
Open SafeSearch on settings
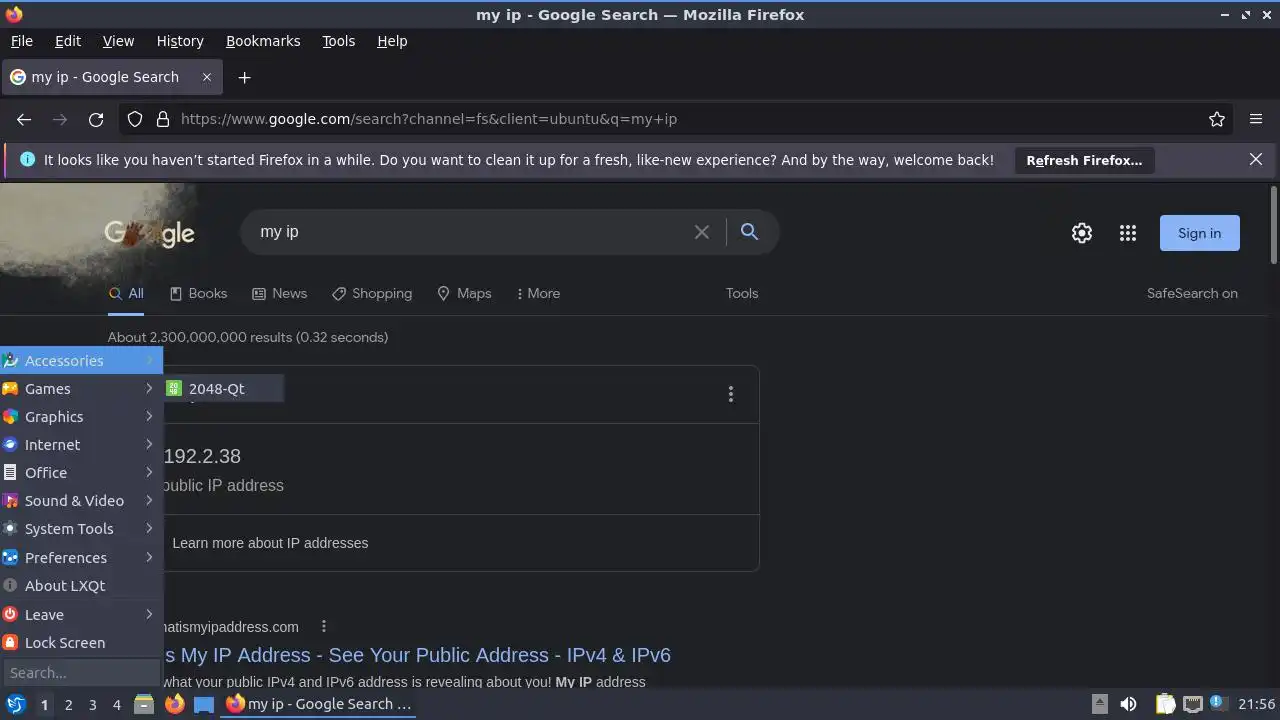[x=1192, y=293]
